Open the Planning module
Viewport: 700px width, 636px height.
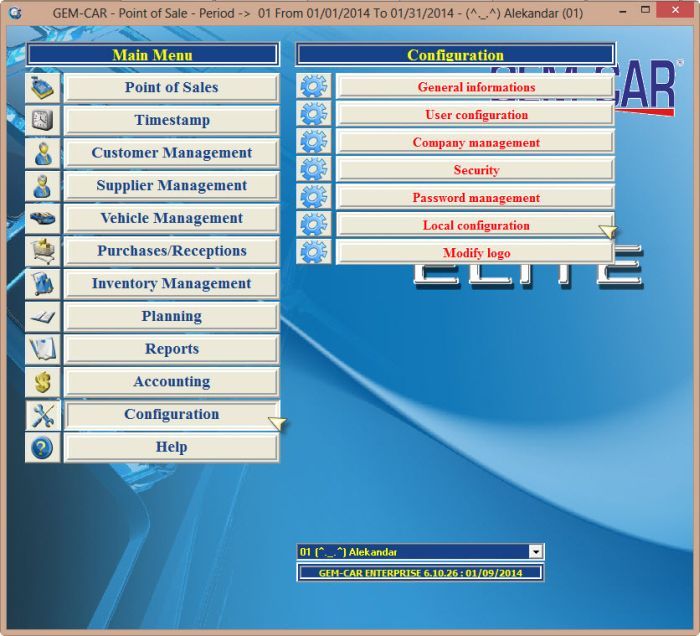click(171, 316)
